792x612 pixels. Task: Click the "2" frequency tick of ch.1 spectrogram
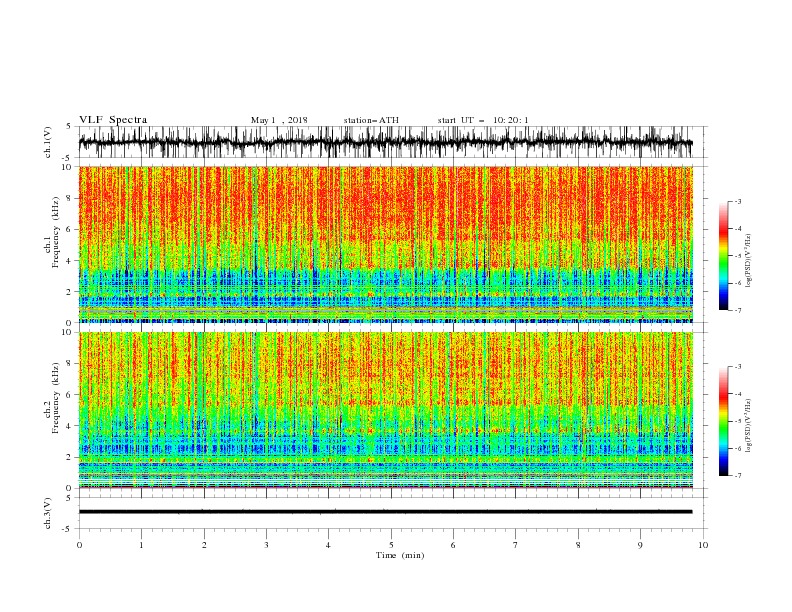pyautogui.click(x=70, y=292)
